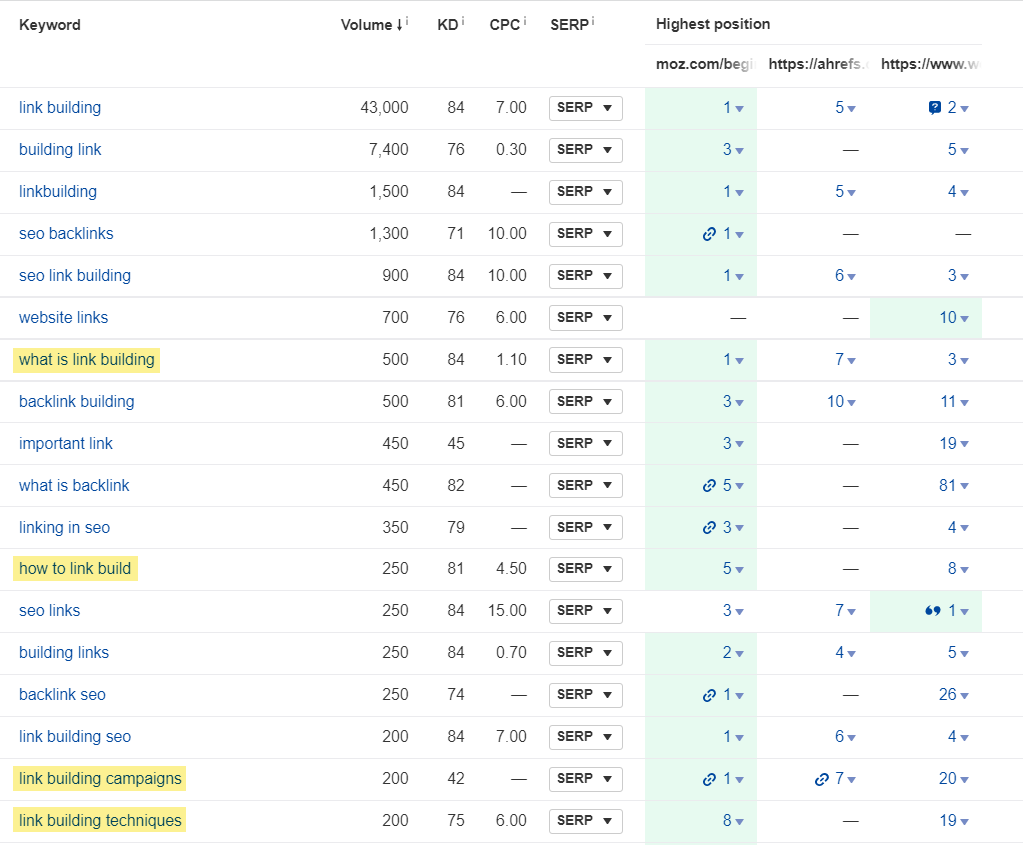Open the SERP dropdown for "link building"

pyautogui.click(x=585, y=108)
